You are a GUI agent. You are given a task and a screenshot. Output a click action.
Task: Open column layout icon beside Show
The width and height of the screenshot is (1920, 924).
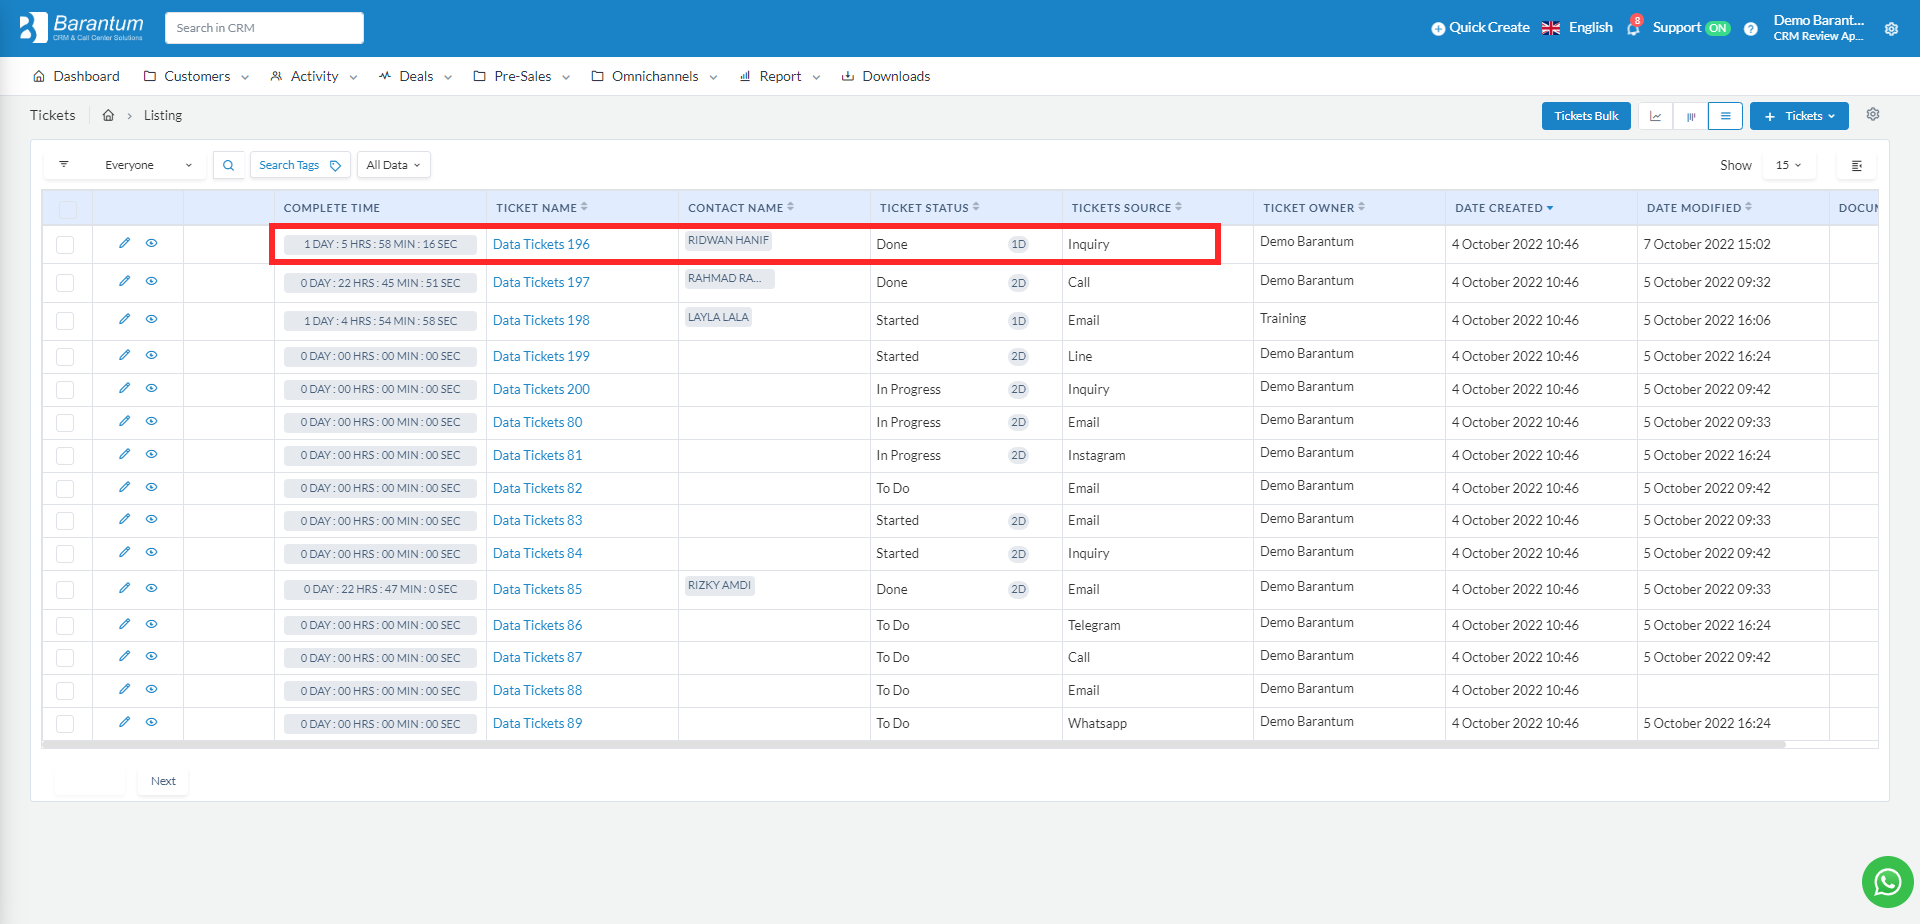1857,166
